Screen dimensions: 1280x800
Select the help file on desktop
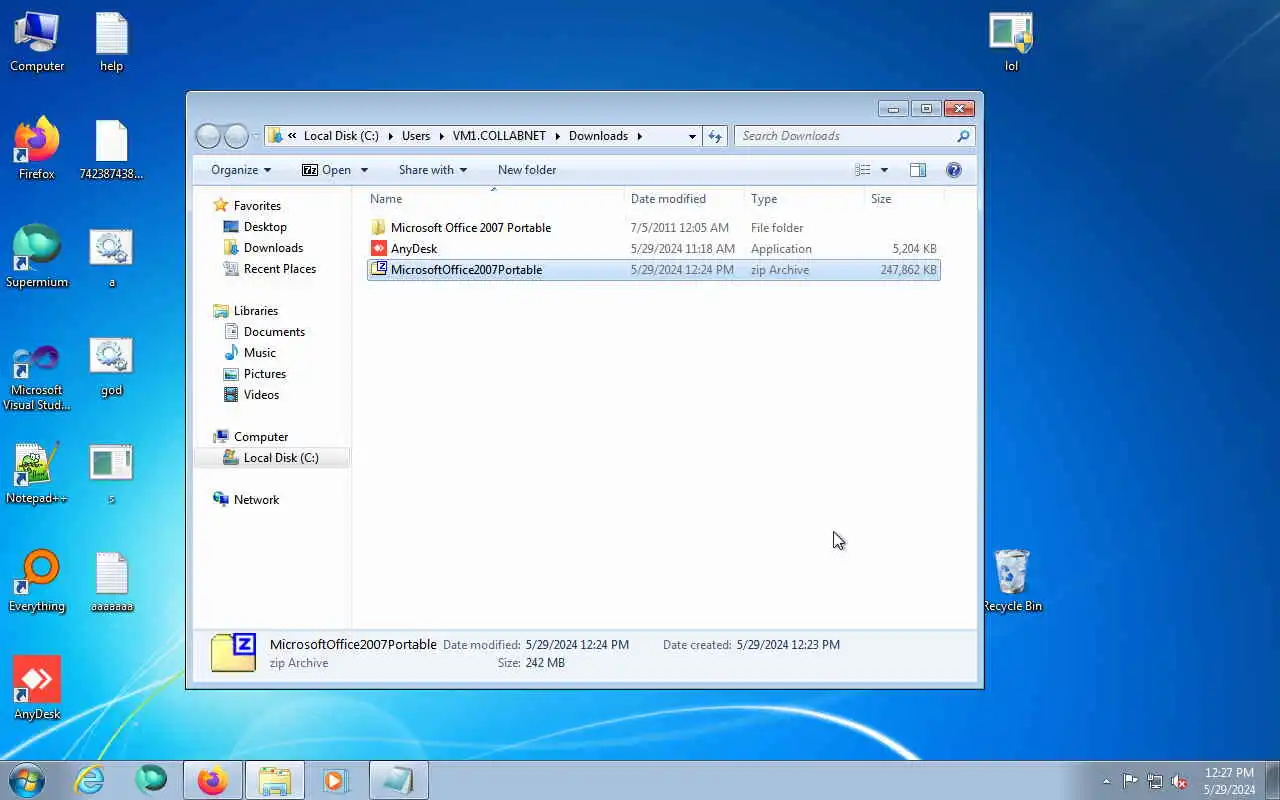pos(111,41)
